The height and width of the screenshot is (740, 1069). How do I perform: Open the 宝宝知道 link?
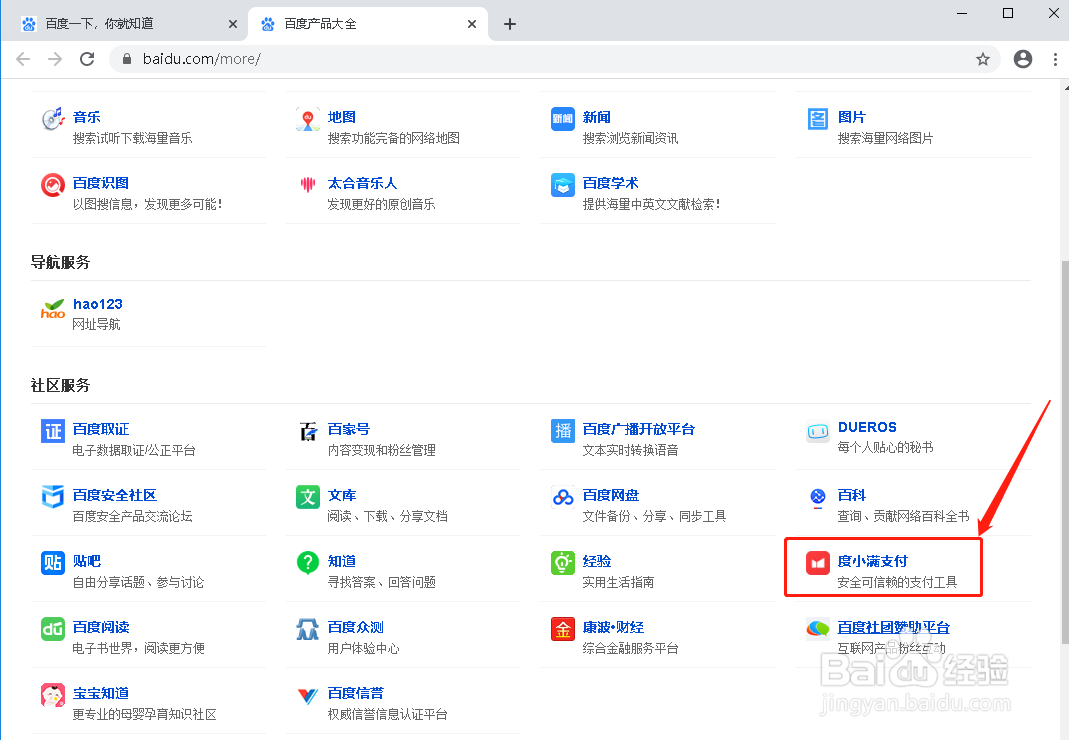pyautogui.click(x=101, y=694)
